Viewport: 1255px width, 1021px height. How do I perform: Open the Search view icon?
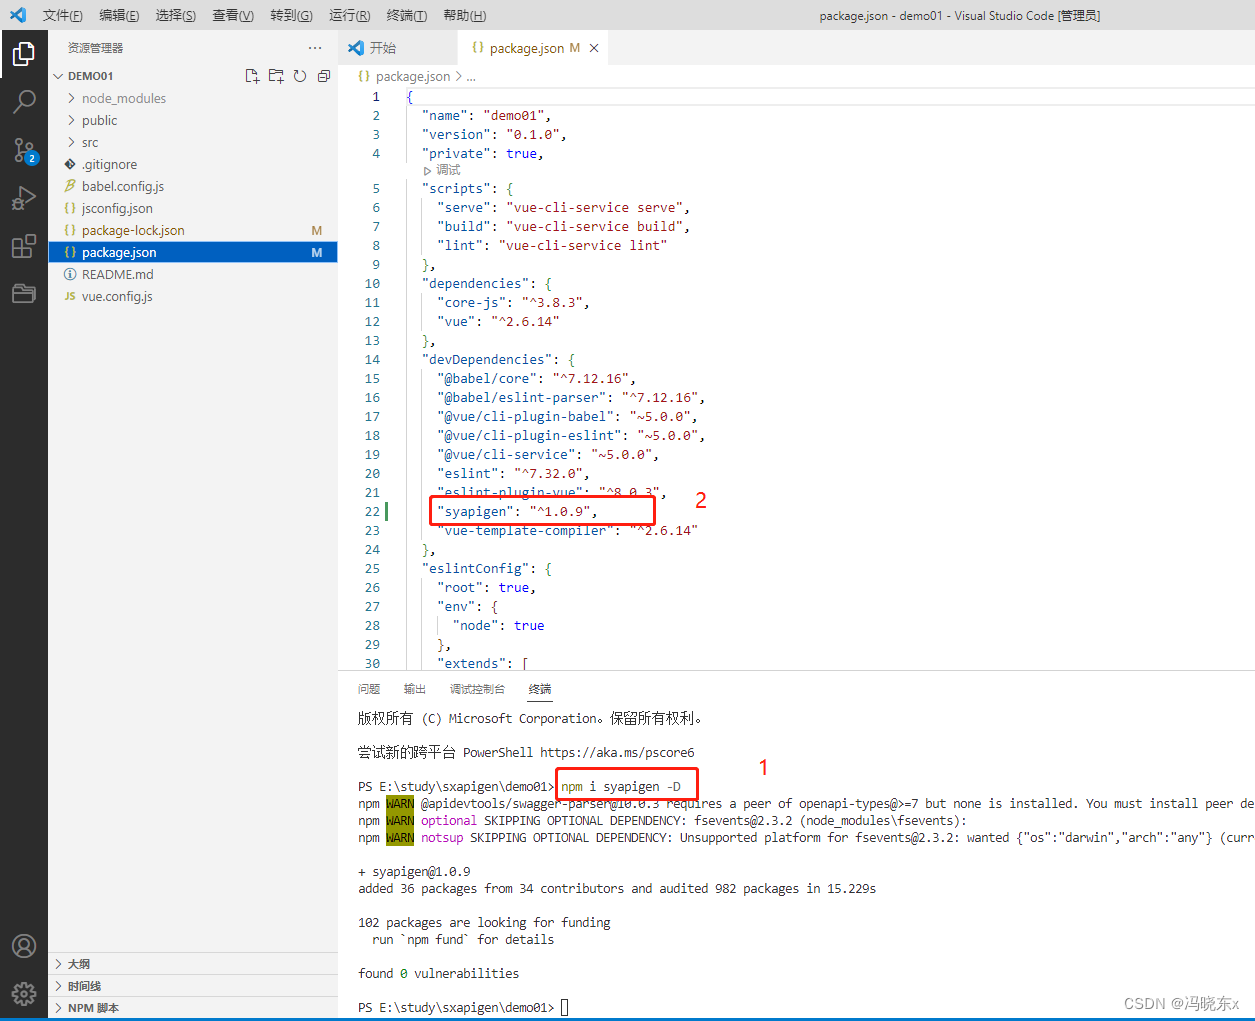coord(24,102)
